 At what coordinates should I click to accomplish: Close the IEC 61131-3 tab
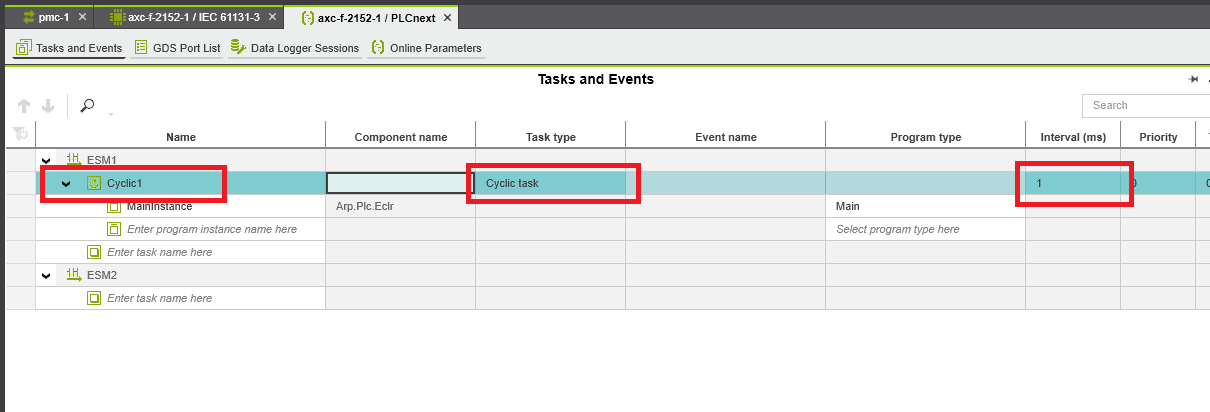(x=272, y=17)
